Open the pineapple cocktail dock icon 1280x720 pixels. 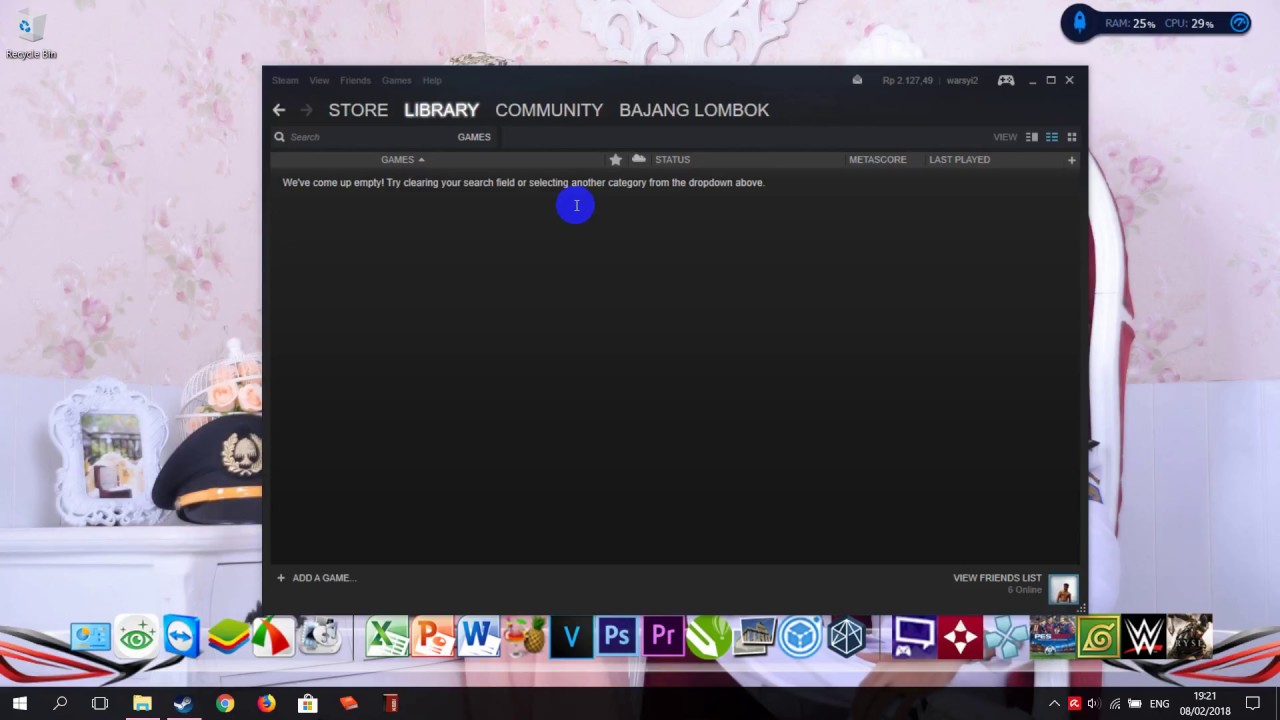[525, 637]
